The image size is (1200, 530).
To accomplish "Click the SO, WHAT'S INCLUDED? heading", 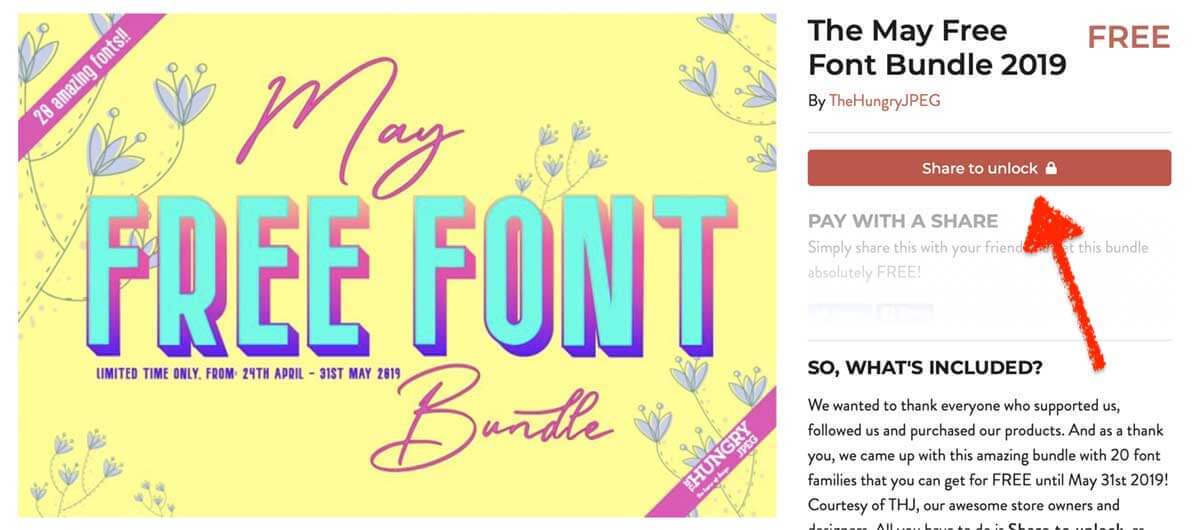I will [925, 368].
